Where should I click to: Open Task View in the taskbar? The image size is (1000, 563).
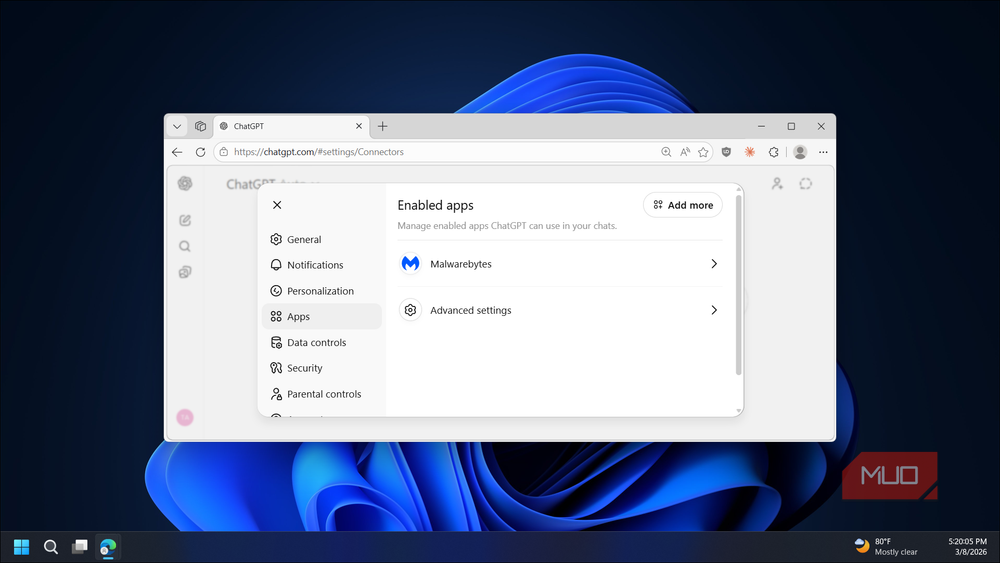(x=80, y=546)
